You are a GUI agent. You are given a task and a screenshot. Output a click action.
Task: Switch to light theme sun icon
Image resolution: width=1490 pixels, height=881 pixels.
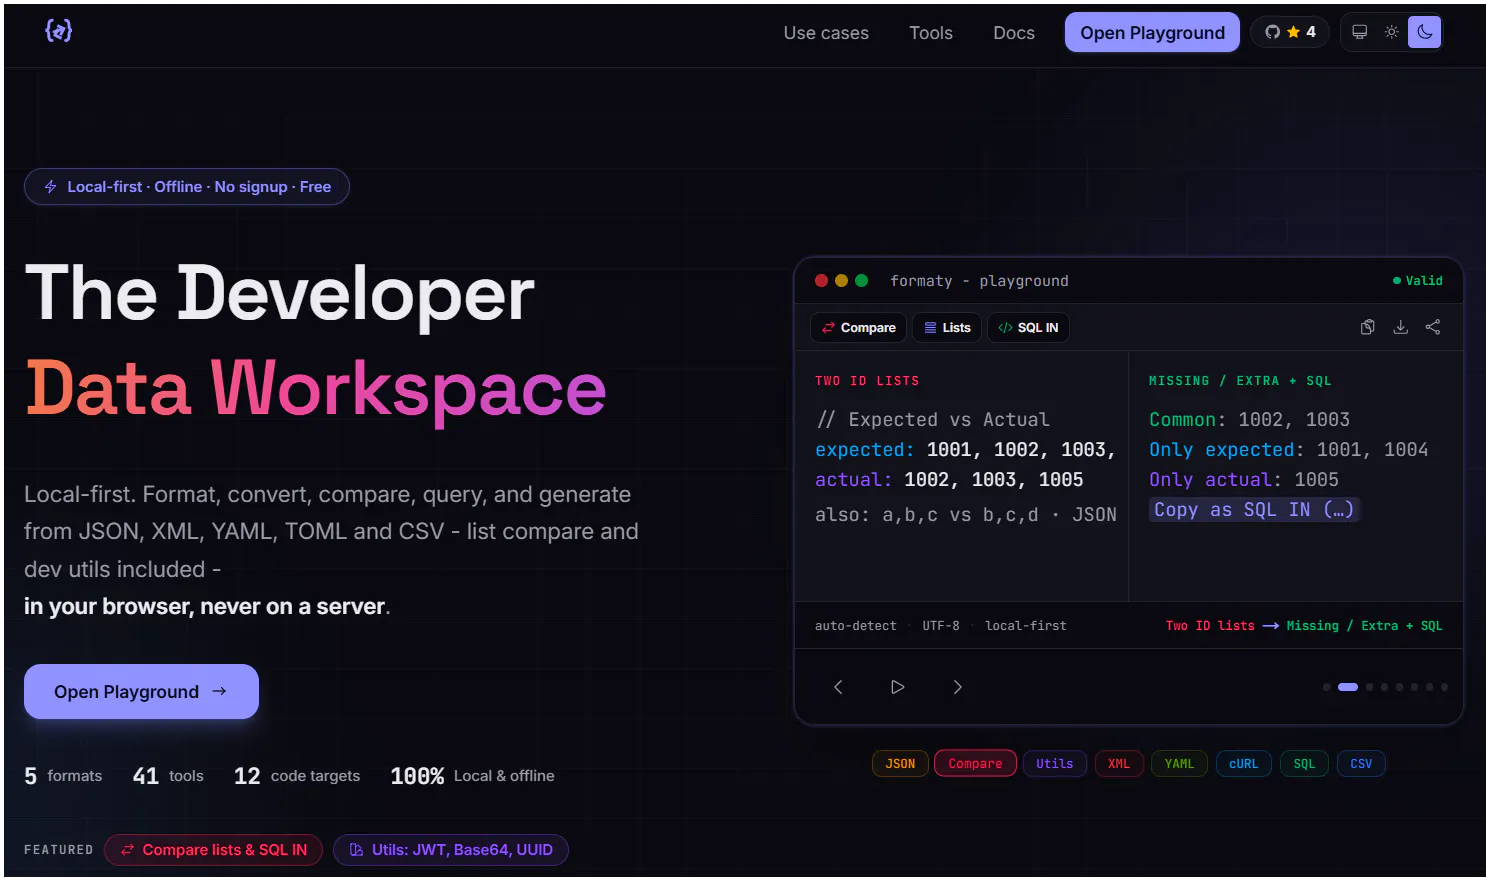pyautogui.click(x=1392, y=32)
